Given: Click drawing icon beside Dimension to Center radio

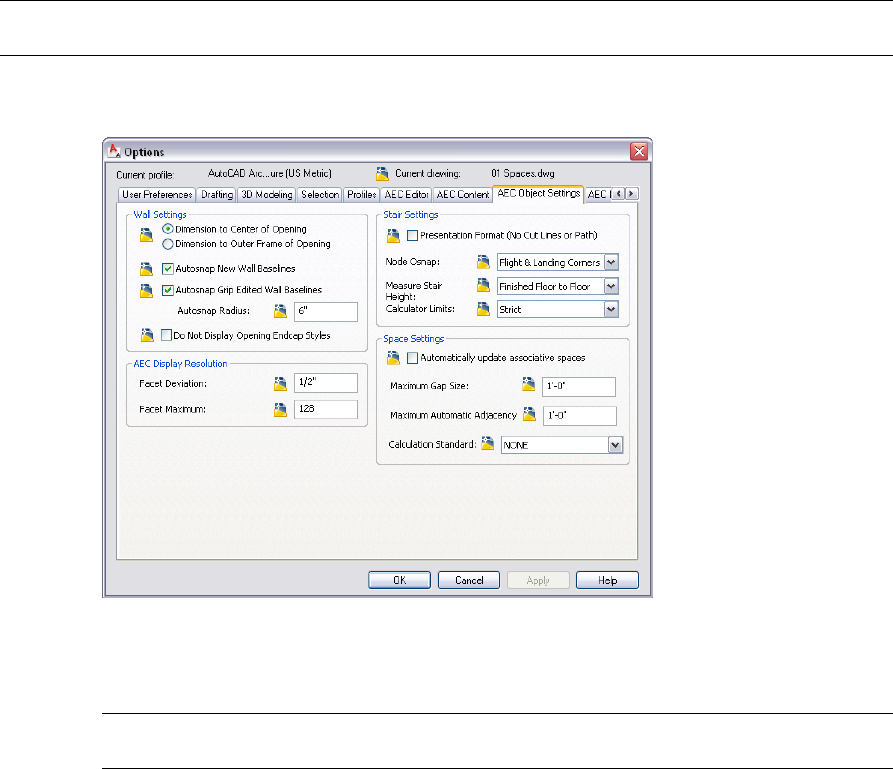Looking at the screenshot, I should (x=146, y=235).
